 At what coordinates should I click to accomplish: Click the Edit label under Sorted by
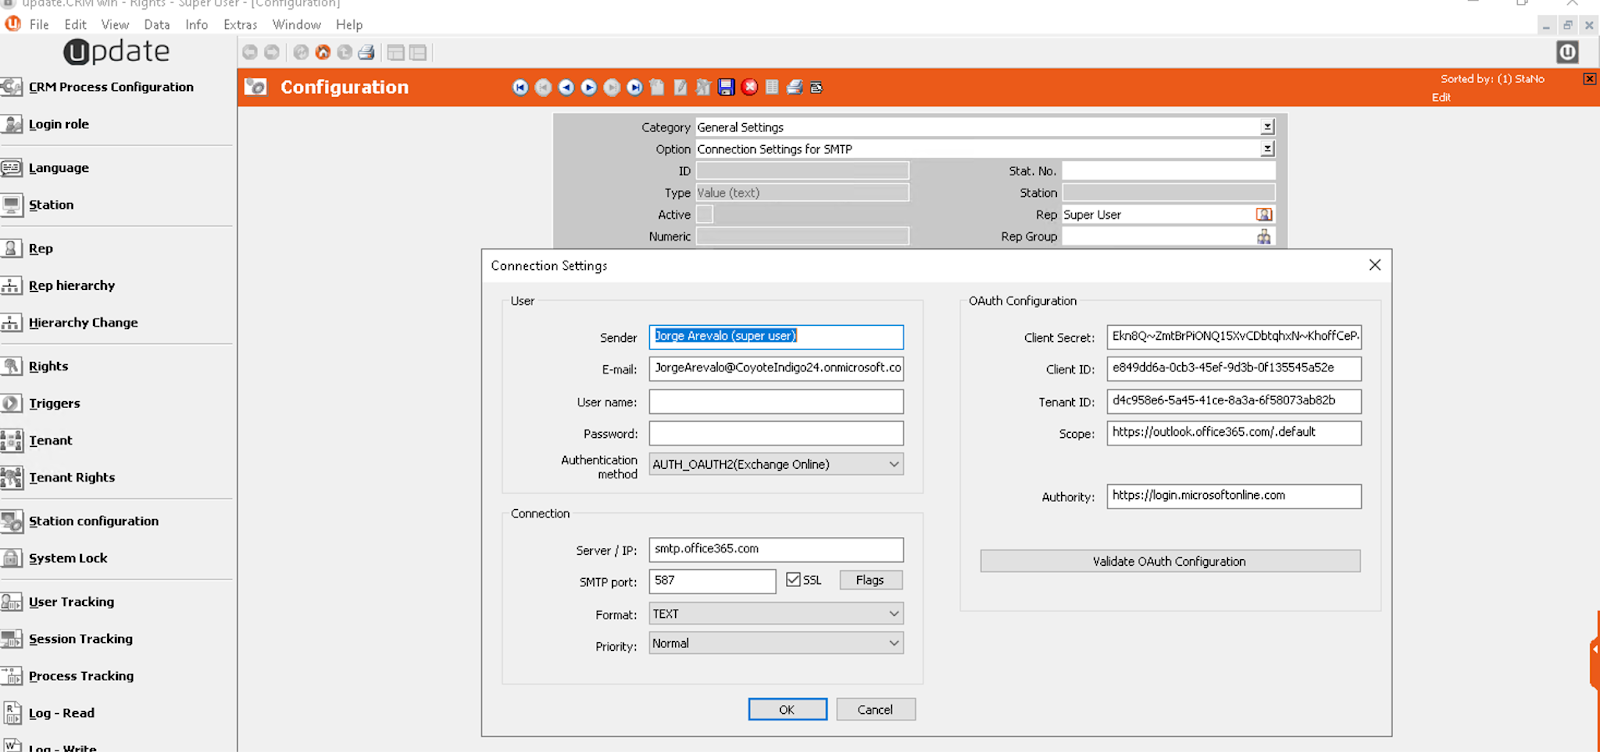point(1441,97)
